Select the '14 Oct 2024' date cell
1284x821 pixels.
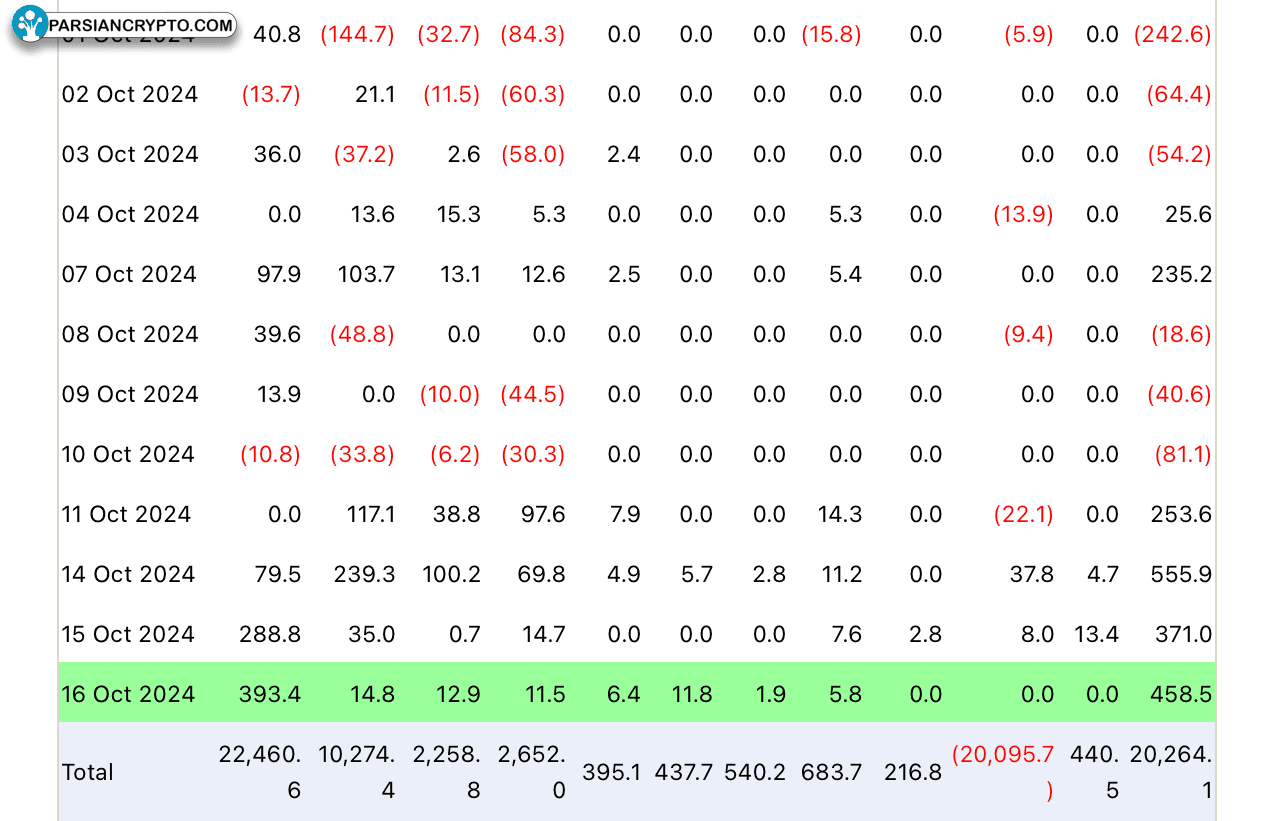click(x=128, y=574)
